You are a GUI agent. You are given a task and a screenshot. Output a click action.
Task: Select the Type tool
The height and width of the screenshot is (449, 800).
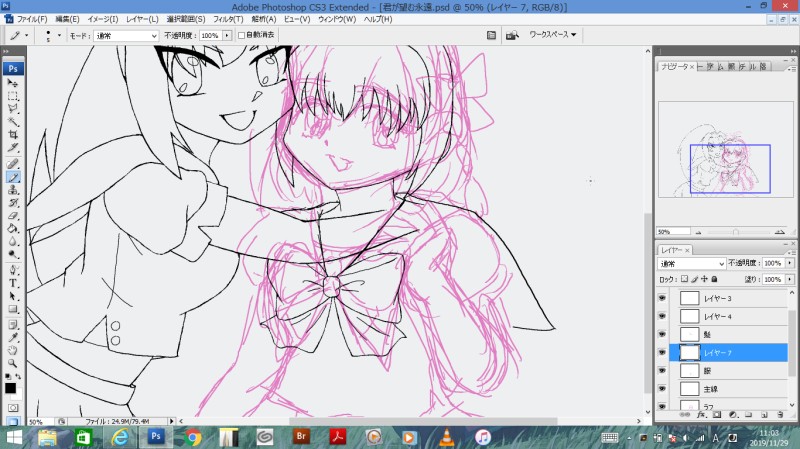click(x=13, y=283)
